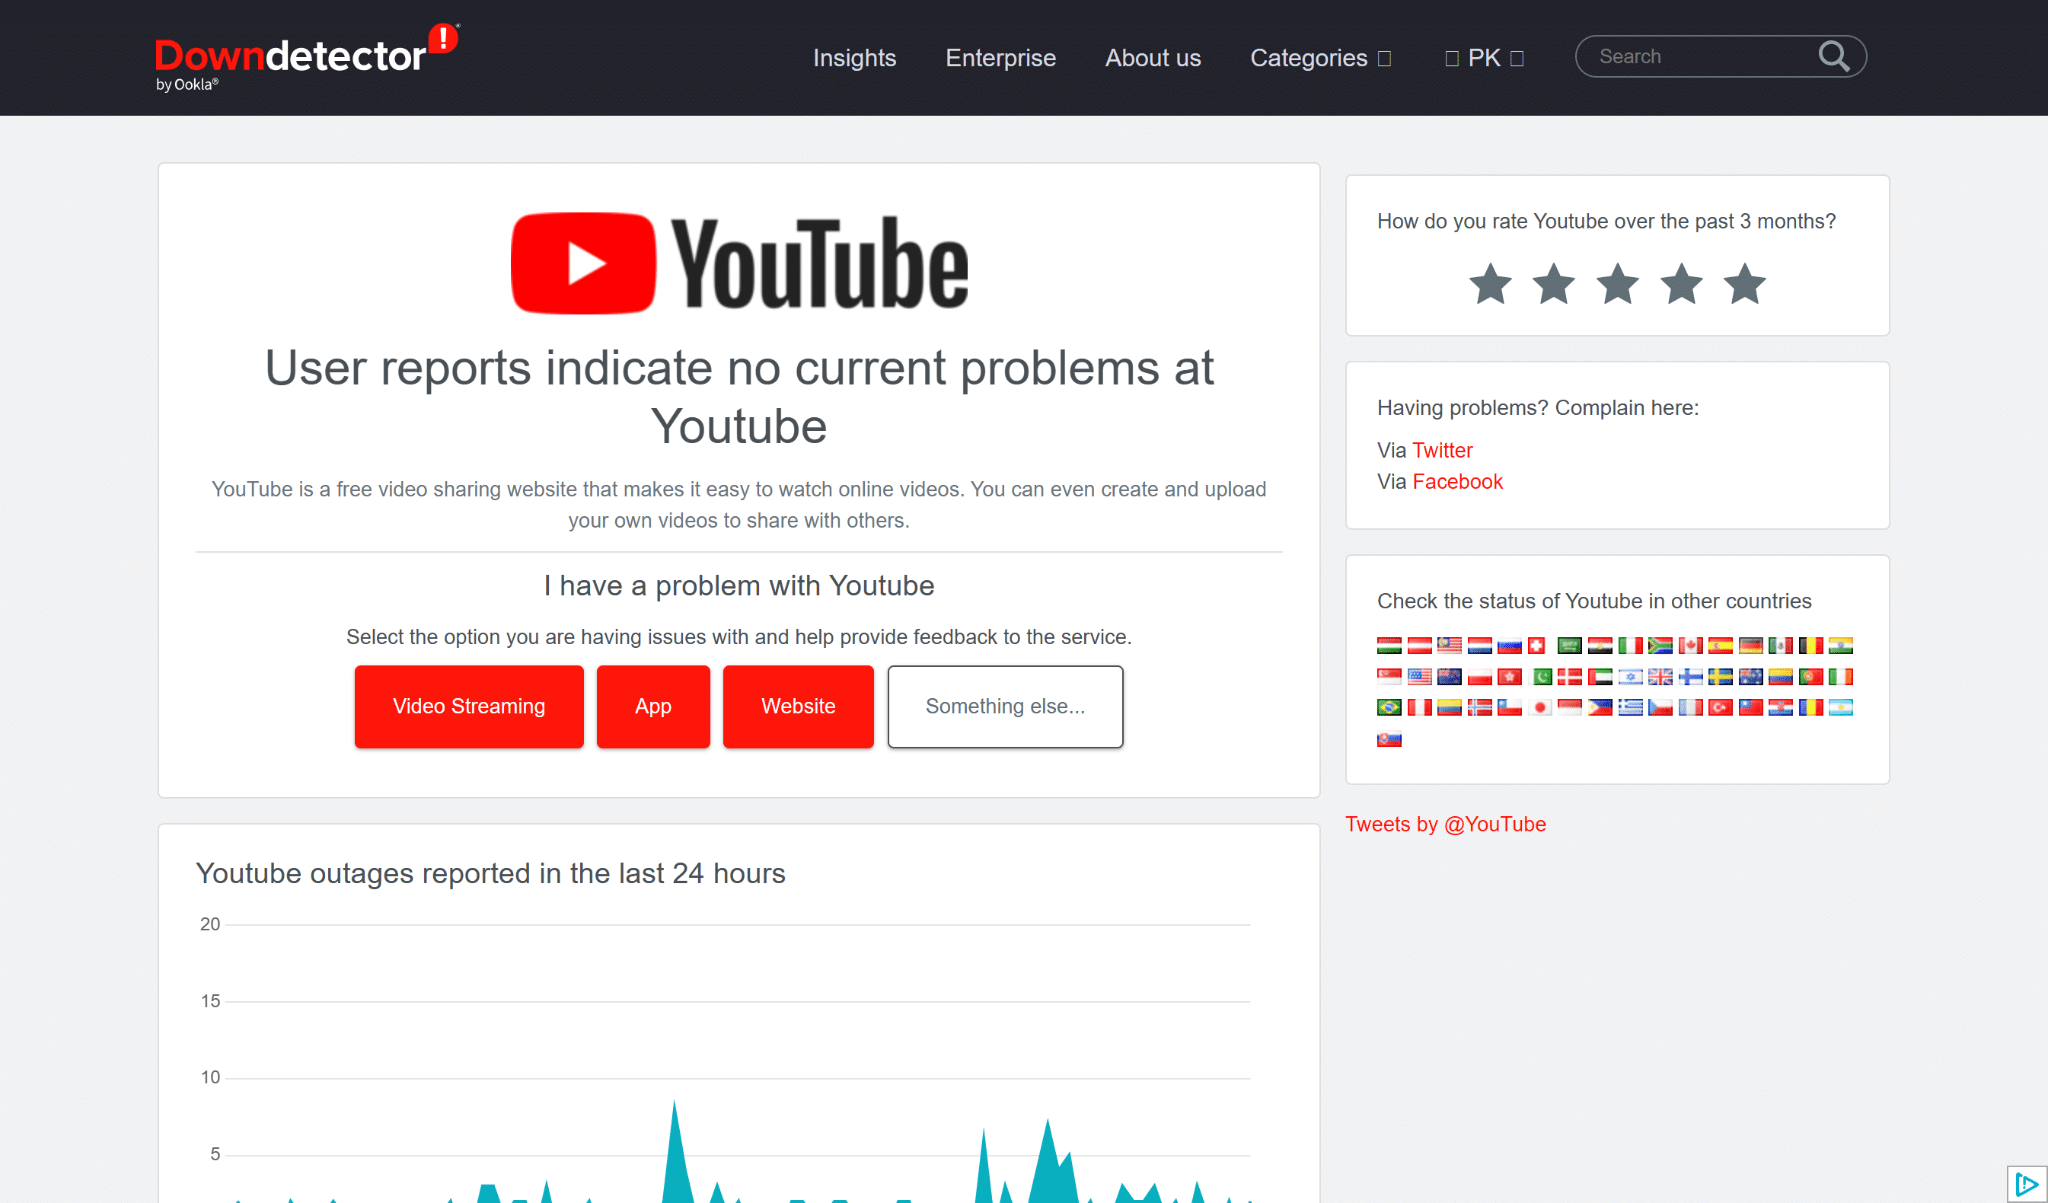Select the United States flag
This screenshot has height=1203, width=2048.
(1420, 676)
